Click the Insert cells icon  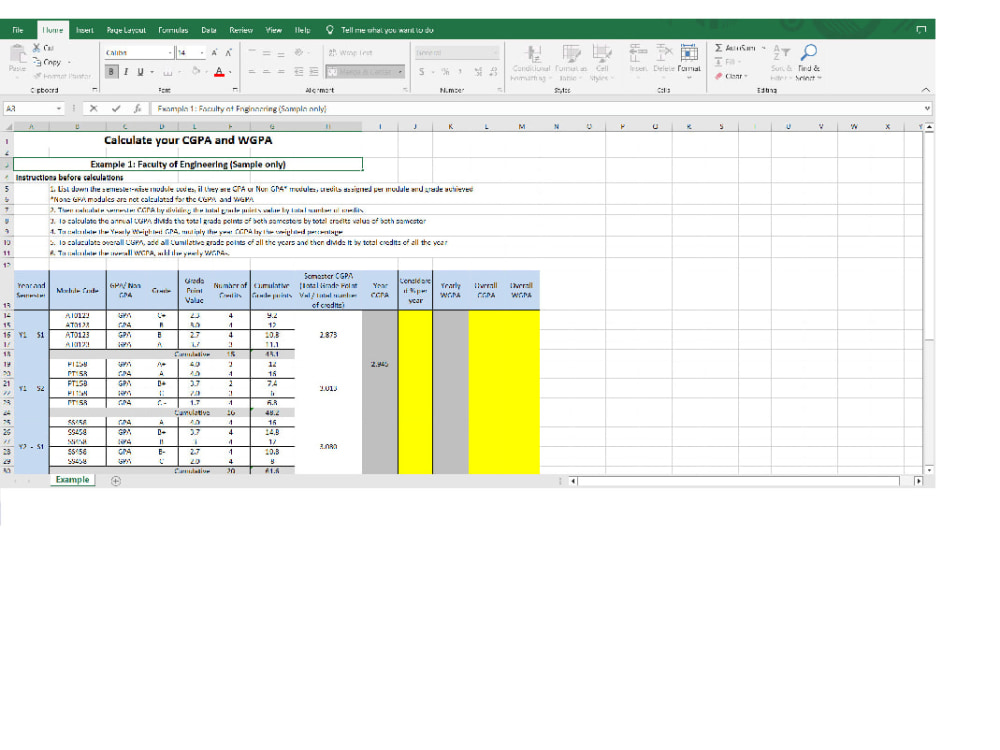tap(637, 53)
